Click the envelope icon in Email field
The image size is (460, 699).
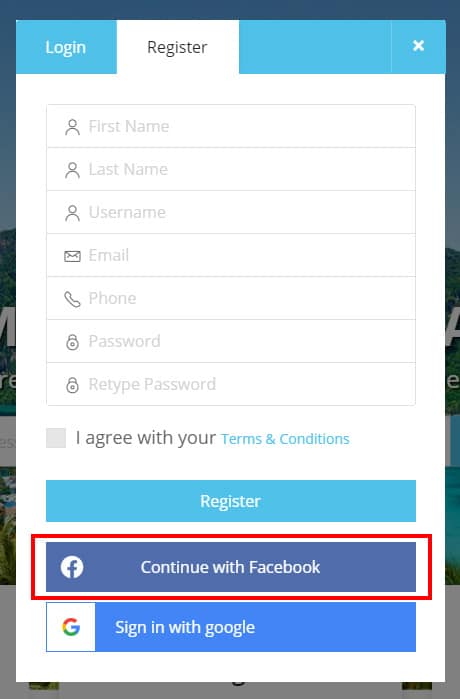72,256
